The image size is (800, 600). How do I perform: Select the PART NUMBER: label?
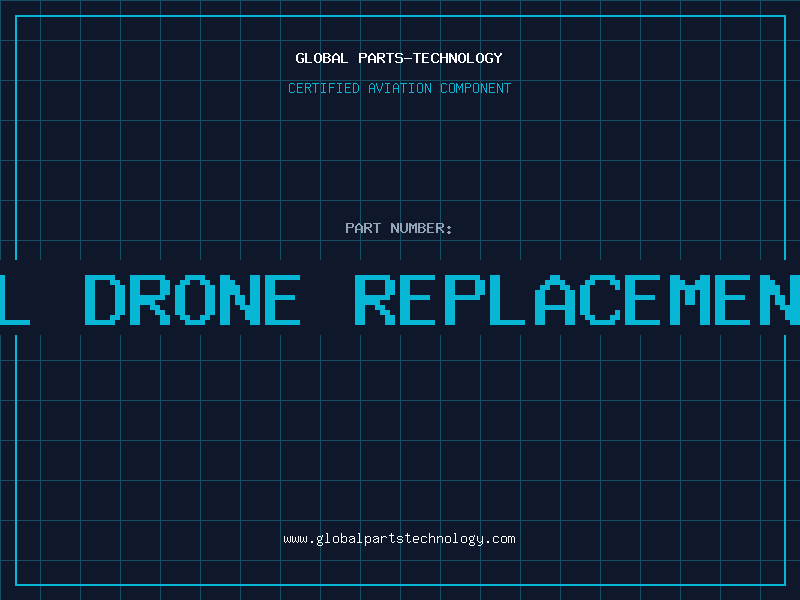(398, 228)
